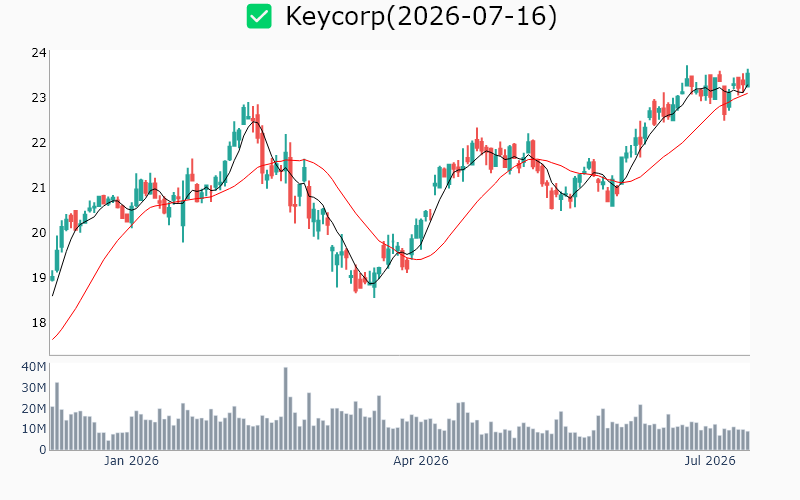Click the red moving average line start near 17.6
This screenshot has height=500, width=800.
(x=53, y=339)
